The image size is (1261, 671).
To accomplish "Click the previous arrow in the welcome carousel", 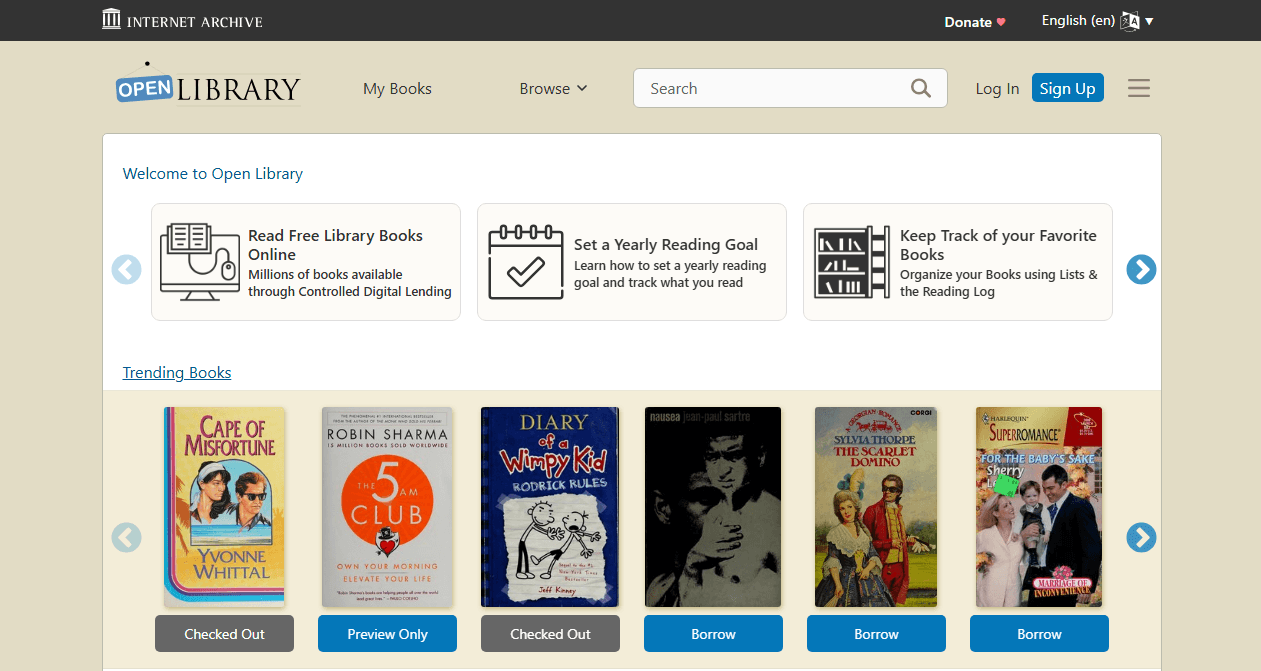I will coord(126,269).
